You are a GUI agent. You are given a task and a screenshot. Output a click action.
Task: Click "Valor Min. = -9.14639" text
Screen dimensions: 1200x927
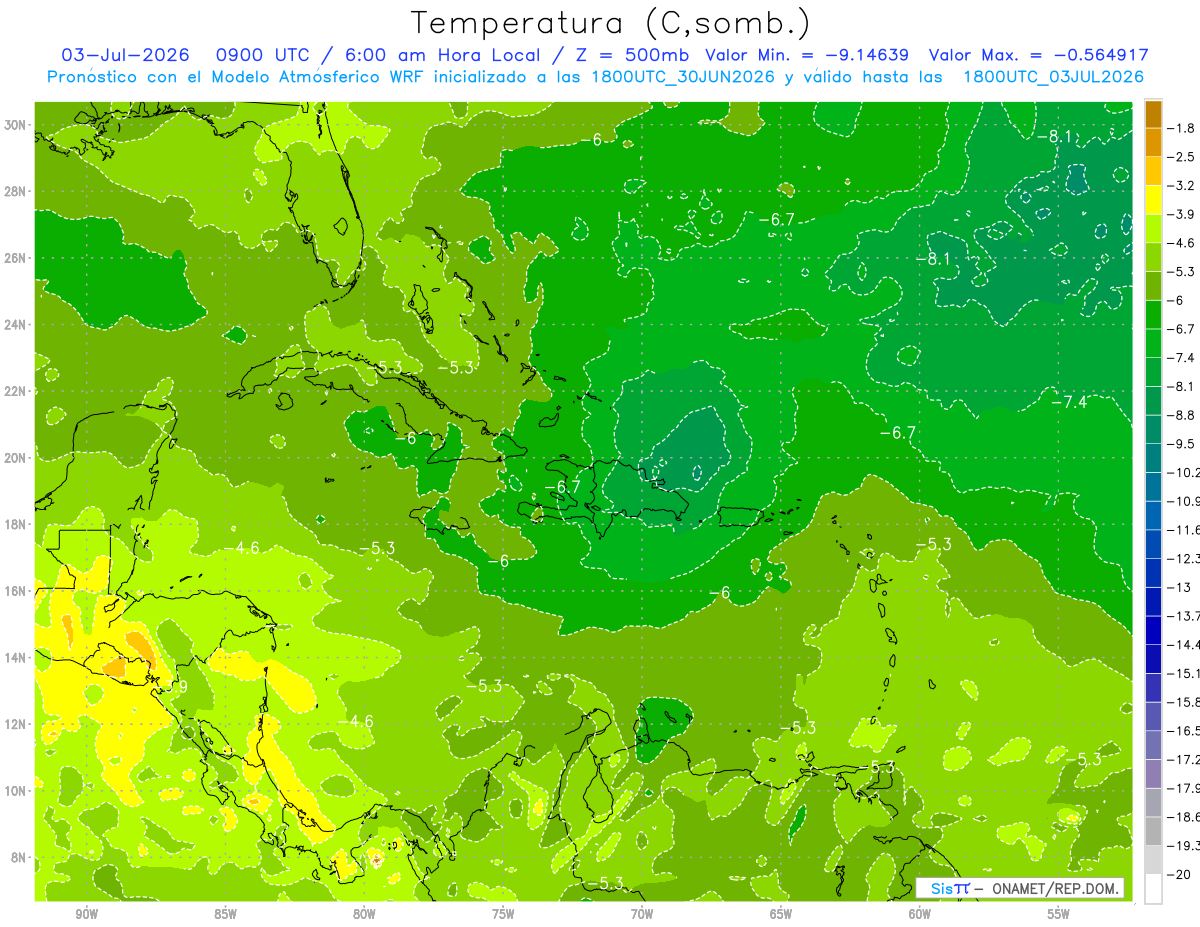coord(808,55)
